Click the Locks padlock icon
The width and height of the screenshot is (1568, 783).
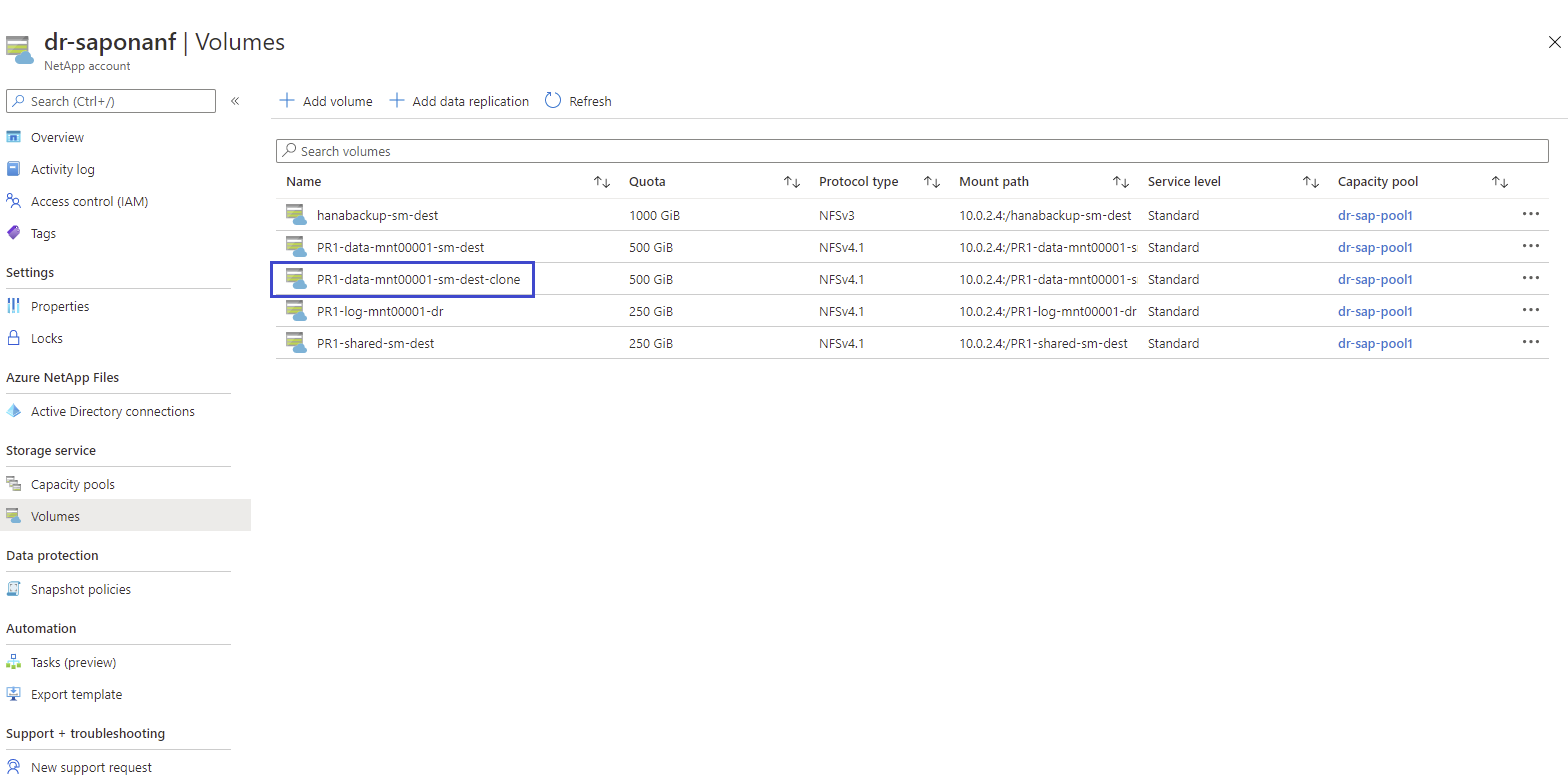pos(14,338)
